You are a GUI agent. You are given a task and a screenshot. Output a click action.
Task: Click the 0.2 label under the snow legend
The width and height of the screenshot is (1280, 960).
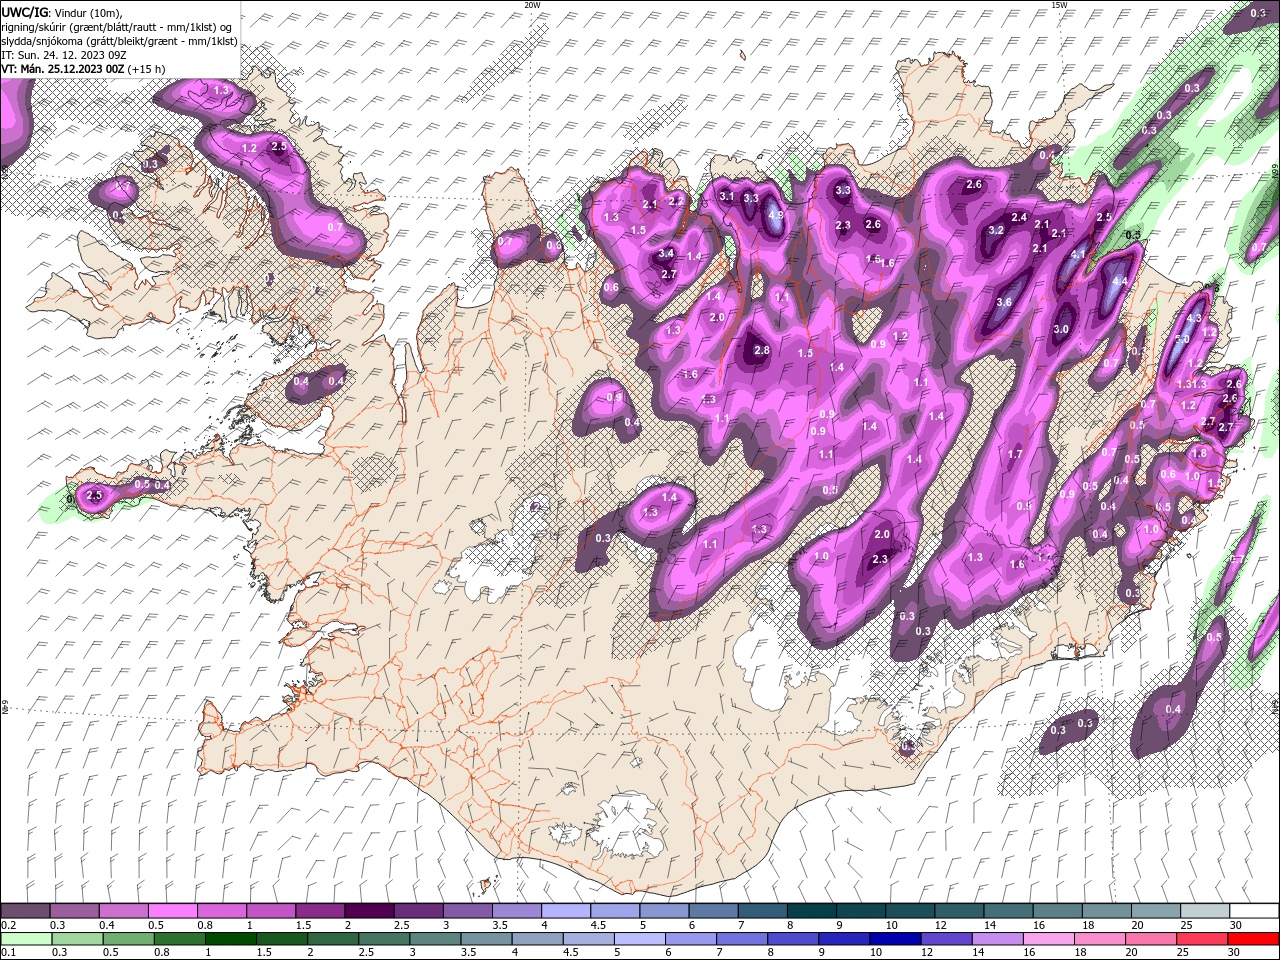(8, 925)
